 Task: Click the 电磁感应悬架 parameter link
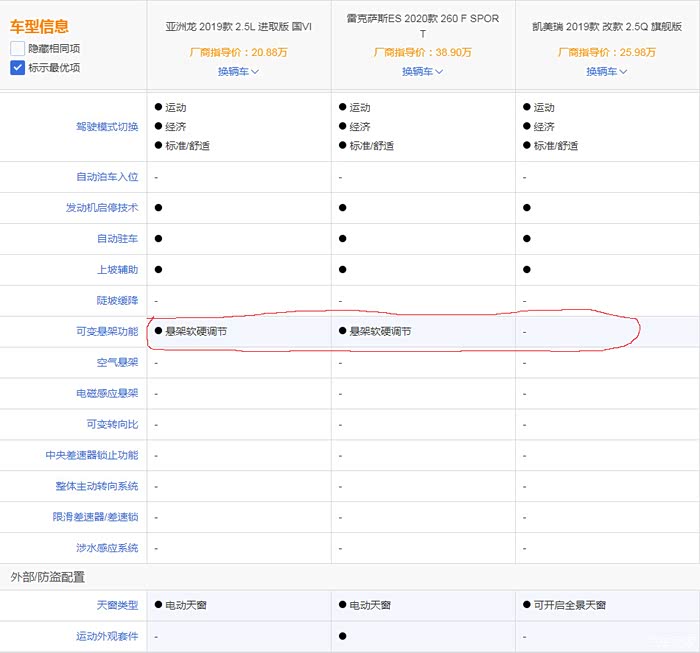coord(106,394)
